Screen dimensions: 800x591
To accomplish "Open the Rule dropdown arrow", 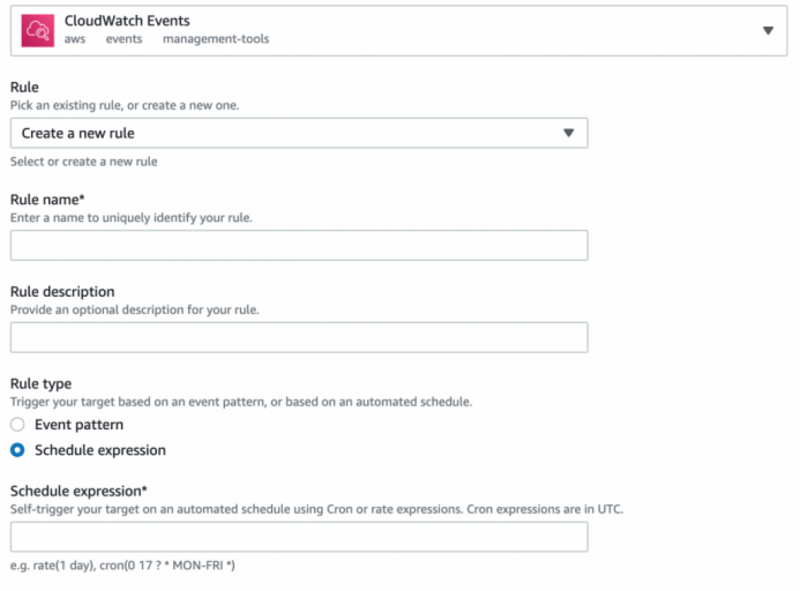I will pos(568,133).
